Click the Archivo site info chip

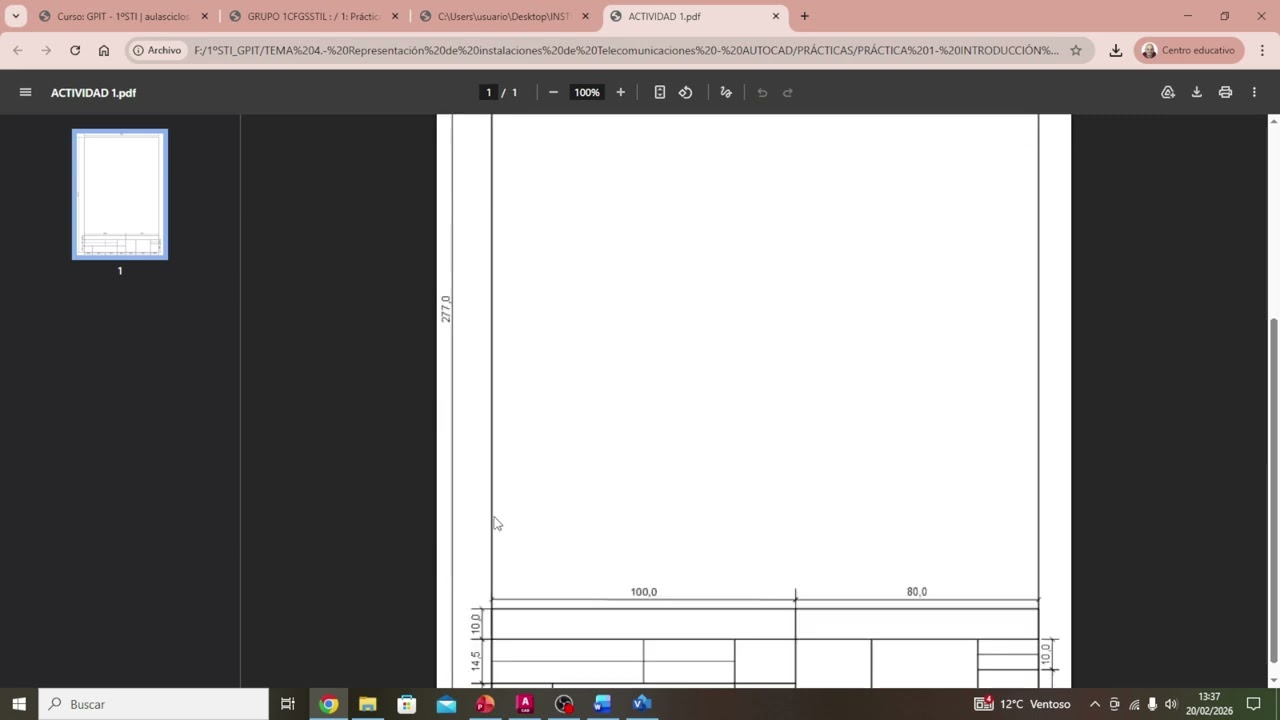tap(157, 50)
